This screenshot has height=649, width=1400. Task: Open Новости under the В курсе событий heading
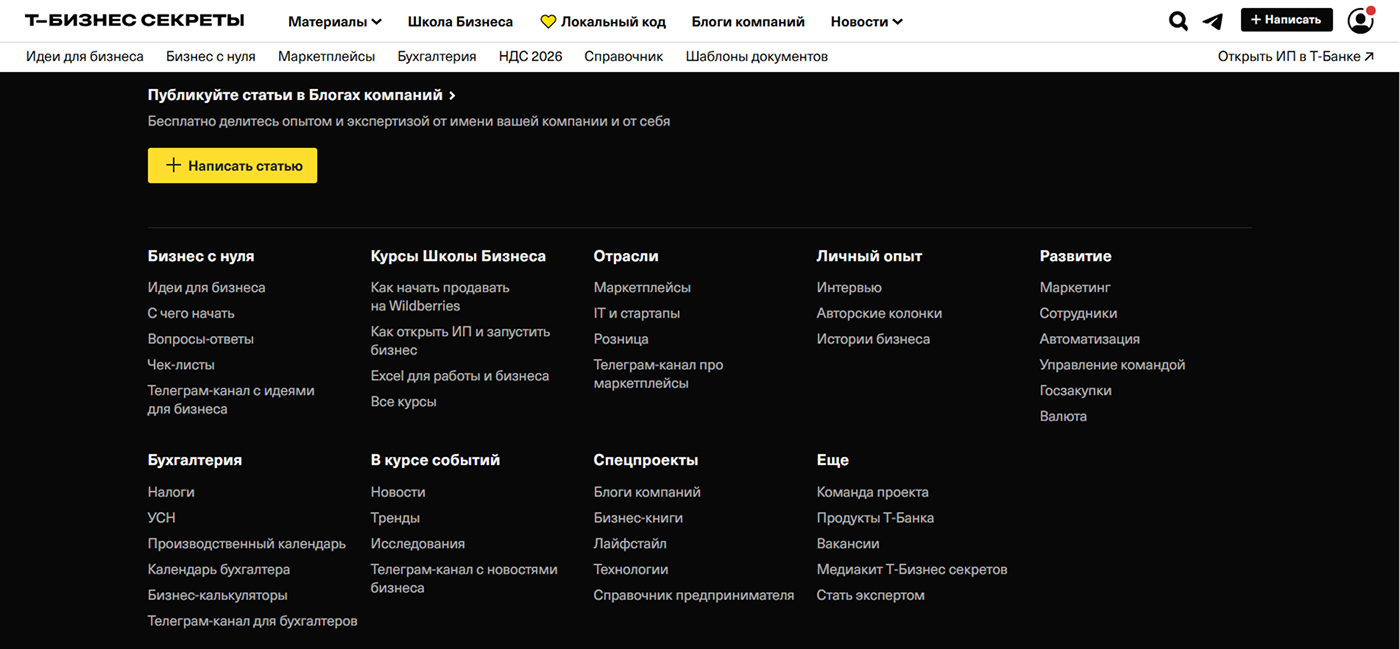[398, 492]
